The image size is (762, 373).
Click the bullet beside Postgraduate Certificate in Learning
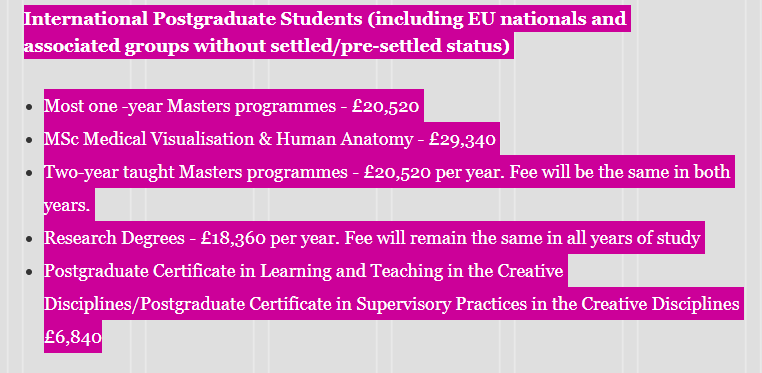click(30, 272)
